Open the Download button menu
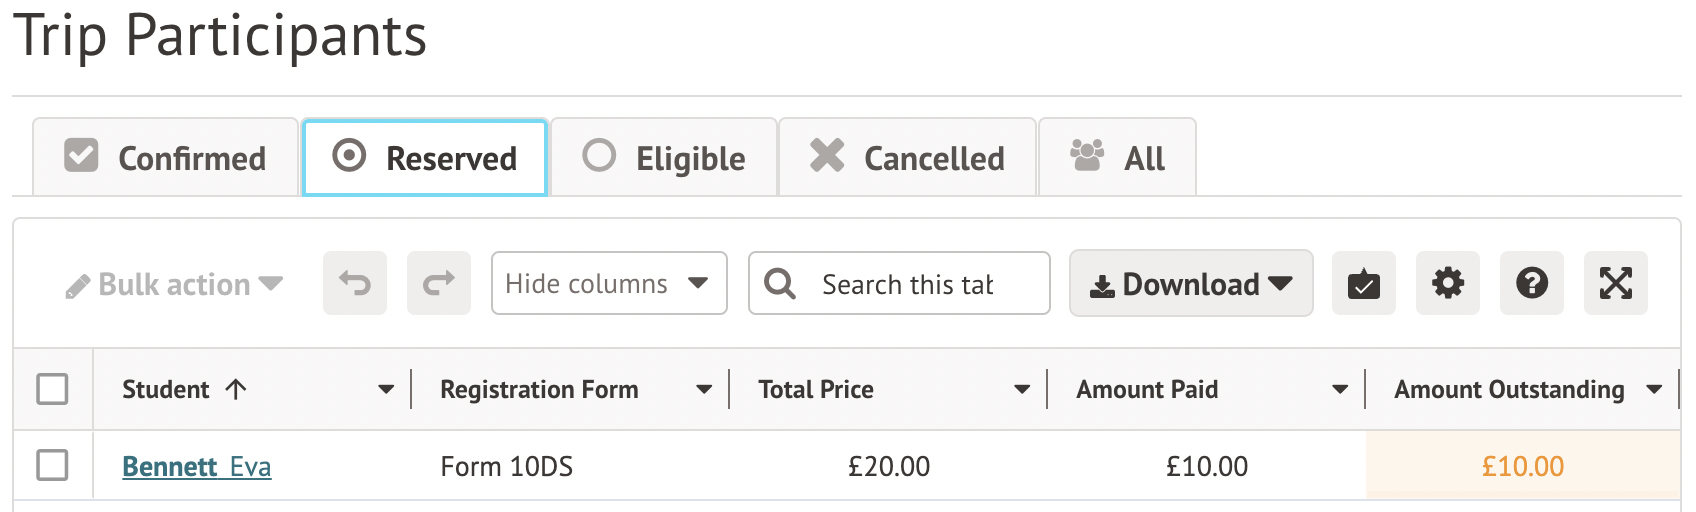 1190,284
